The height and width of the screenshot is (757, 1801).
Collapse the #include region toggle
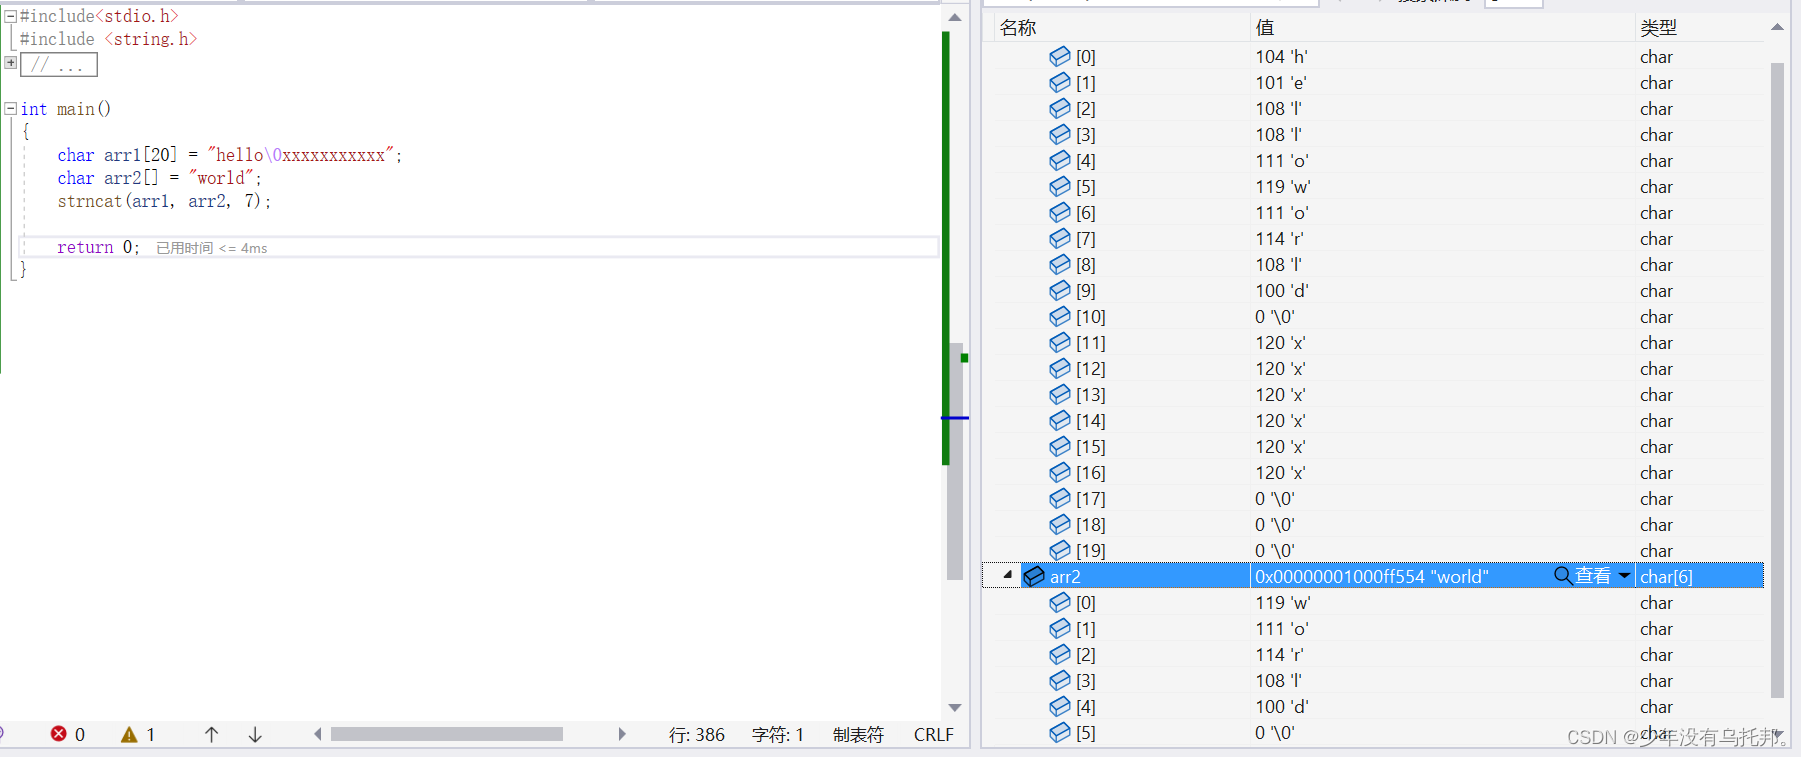(x=10, y=16)
